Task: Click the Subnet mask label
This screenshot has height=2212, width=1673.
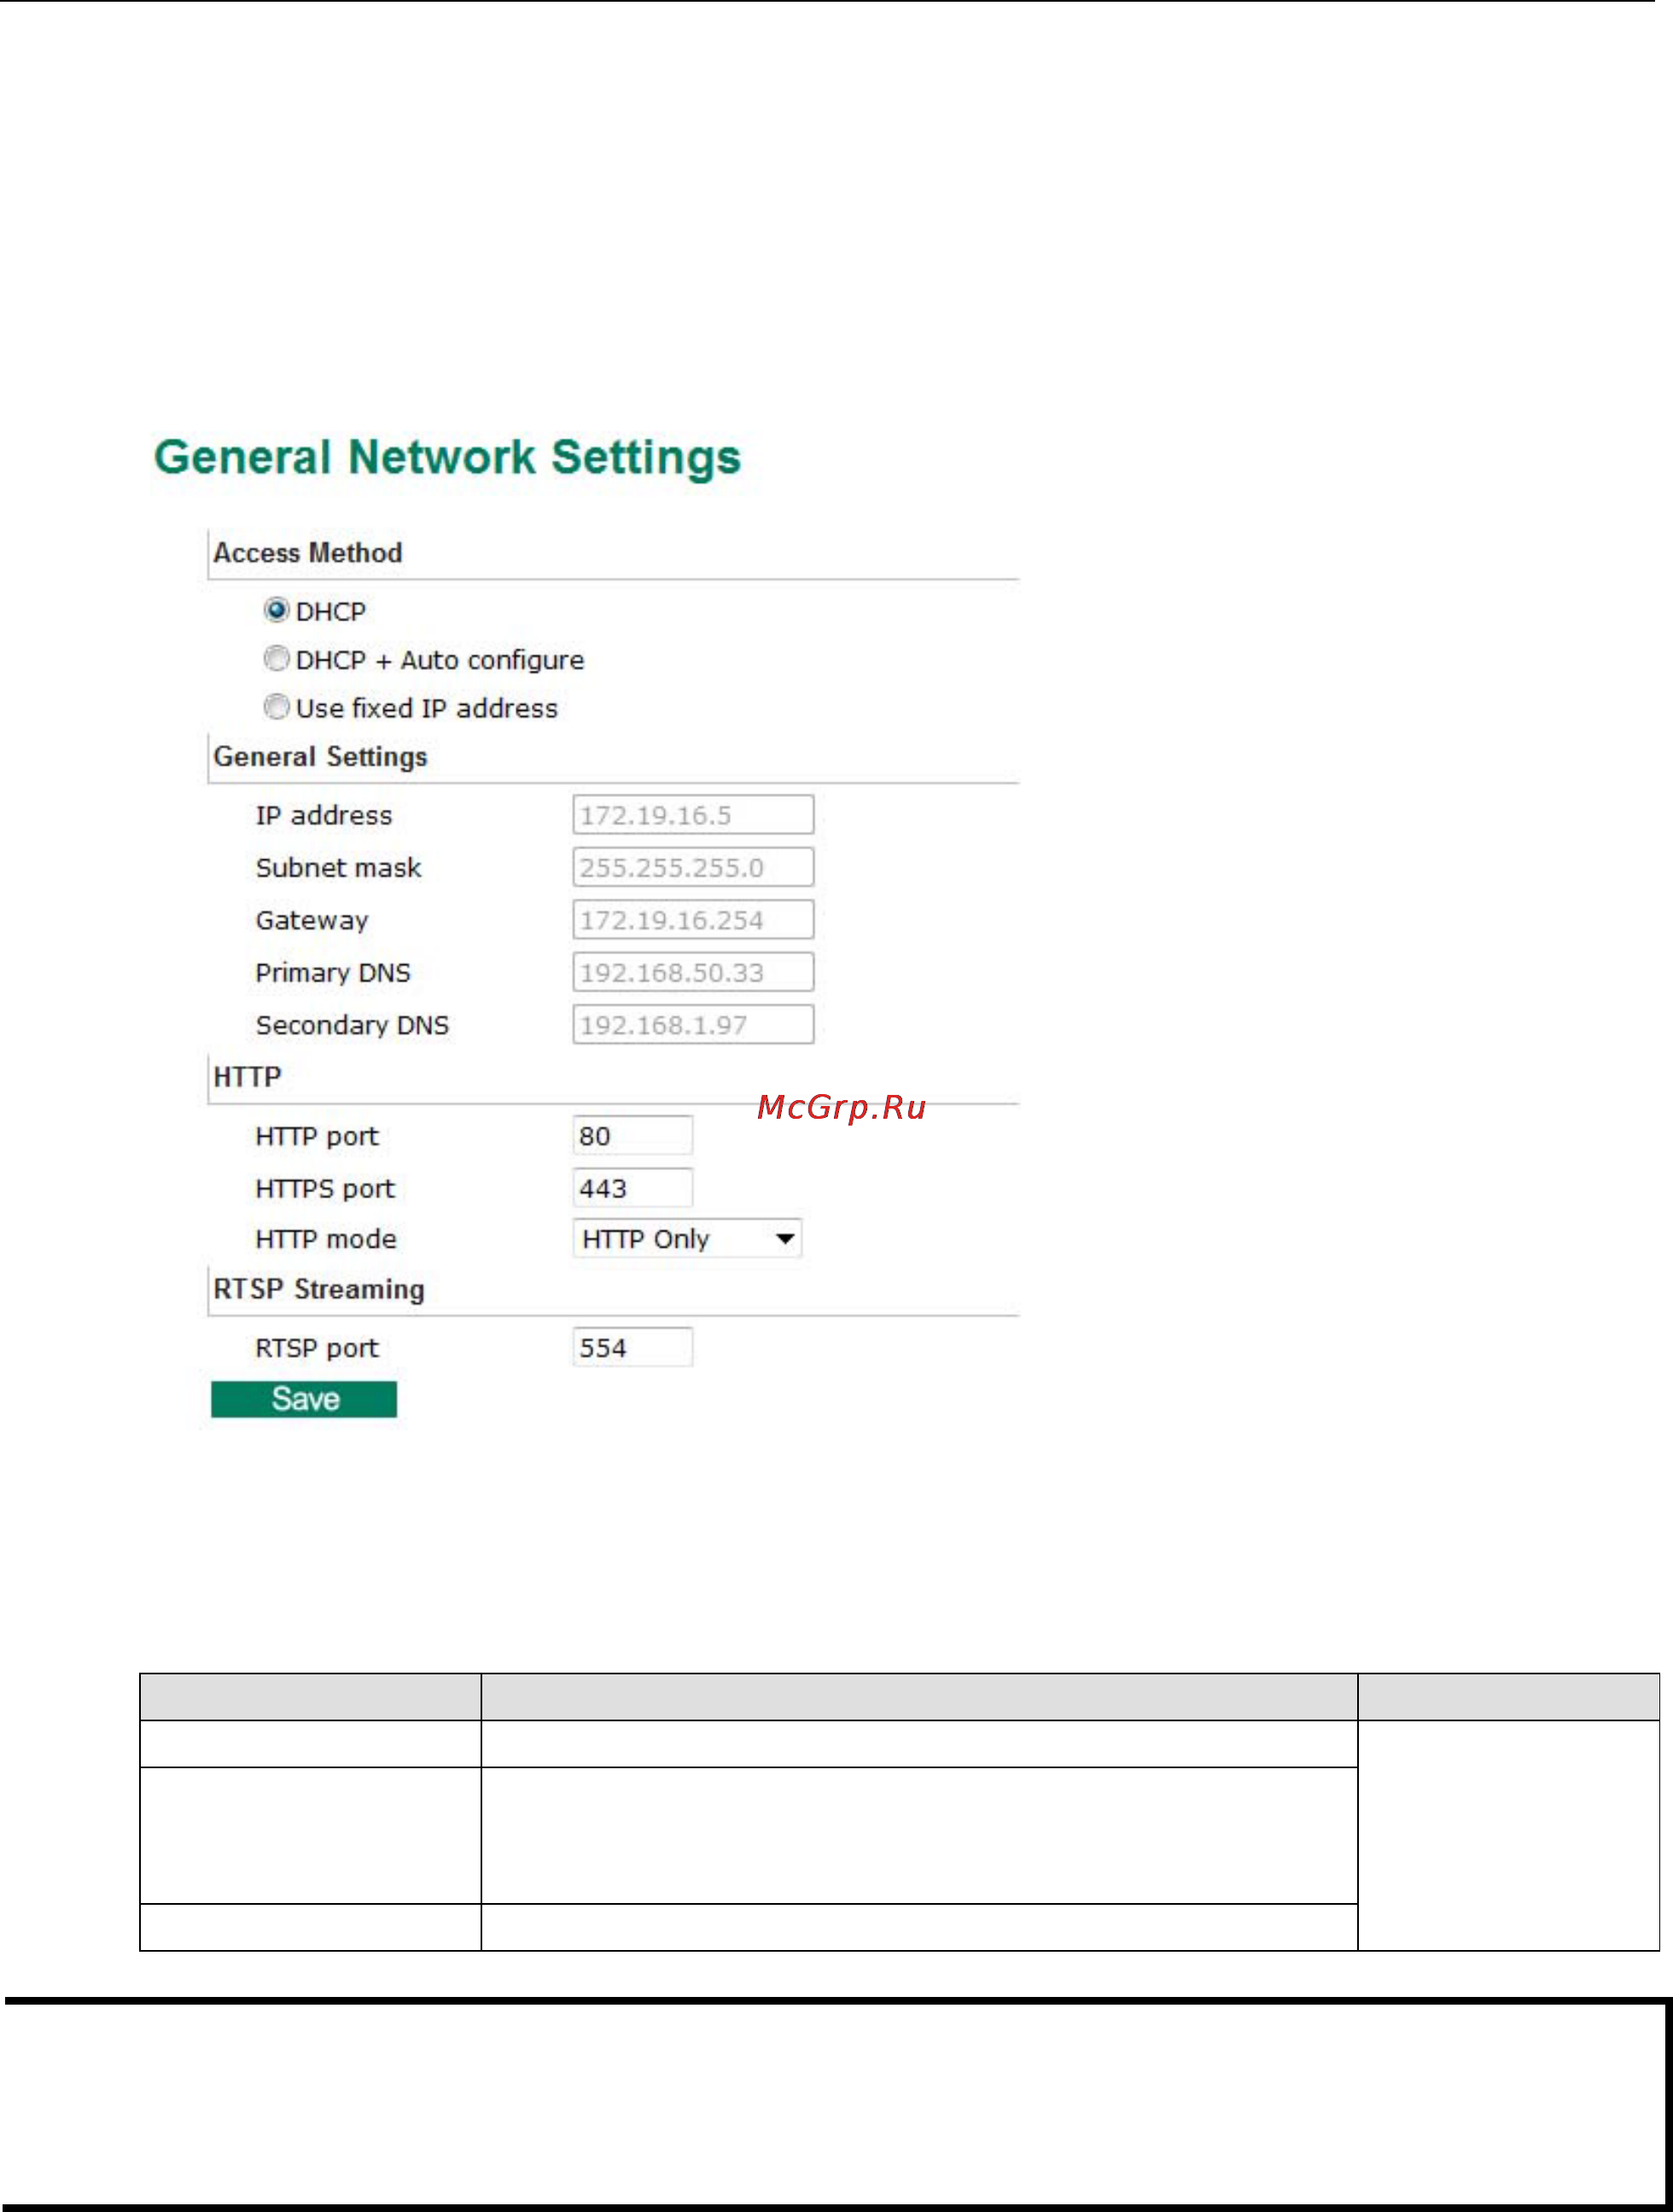Action: point(338,868)
